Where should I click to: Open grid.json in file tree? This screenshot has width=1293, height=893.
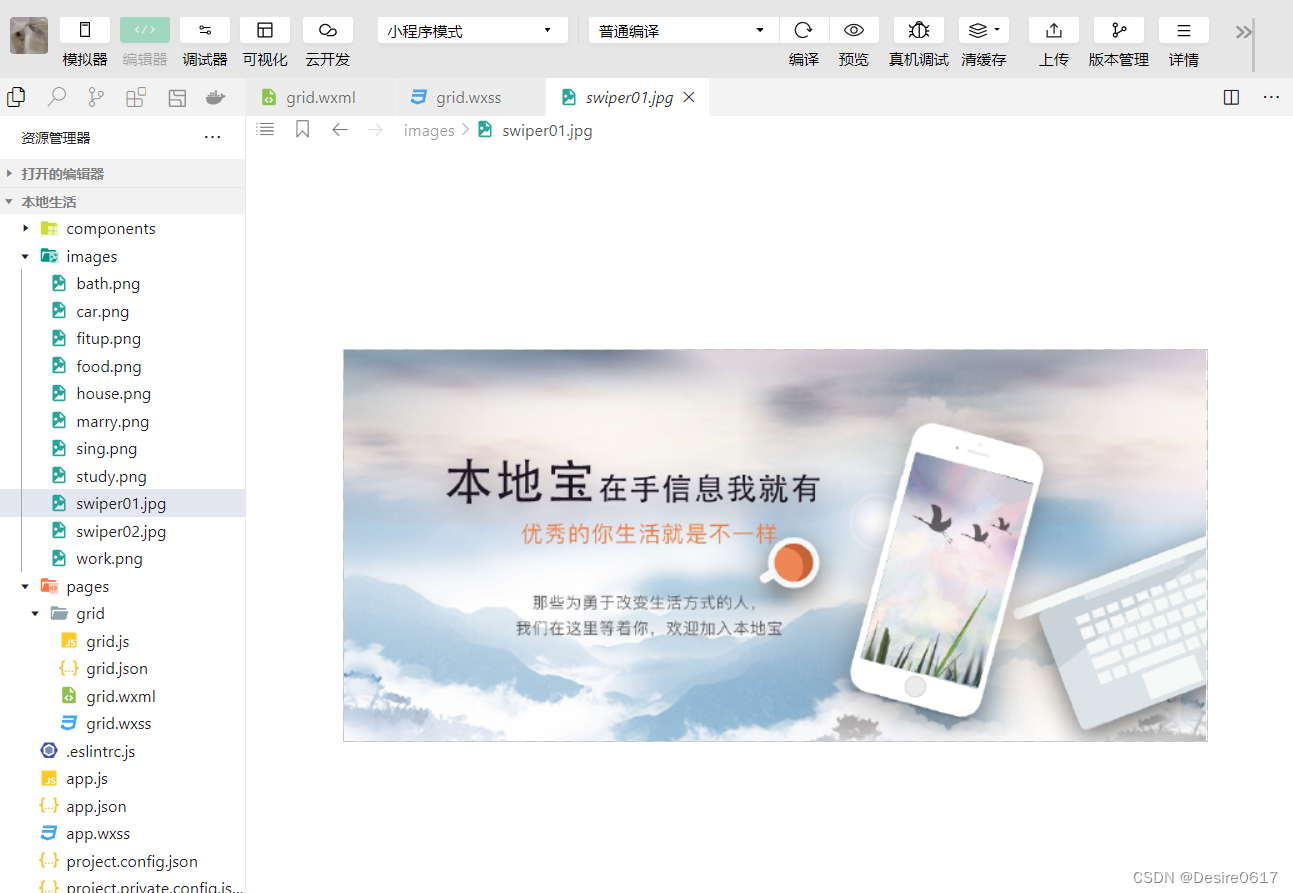point(122,668)
